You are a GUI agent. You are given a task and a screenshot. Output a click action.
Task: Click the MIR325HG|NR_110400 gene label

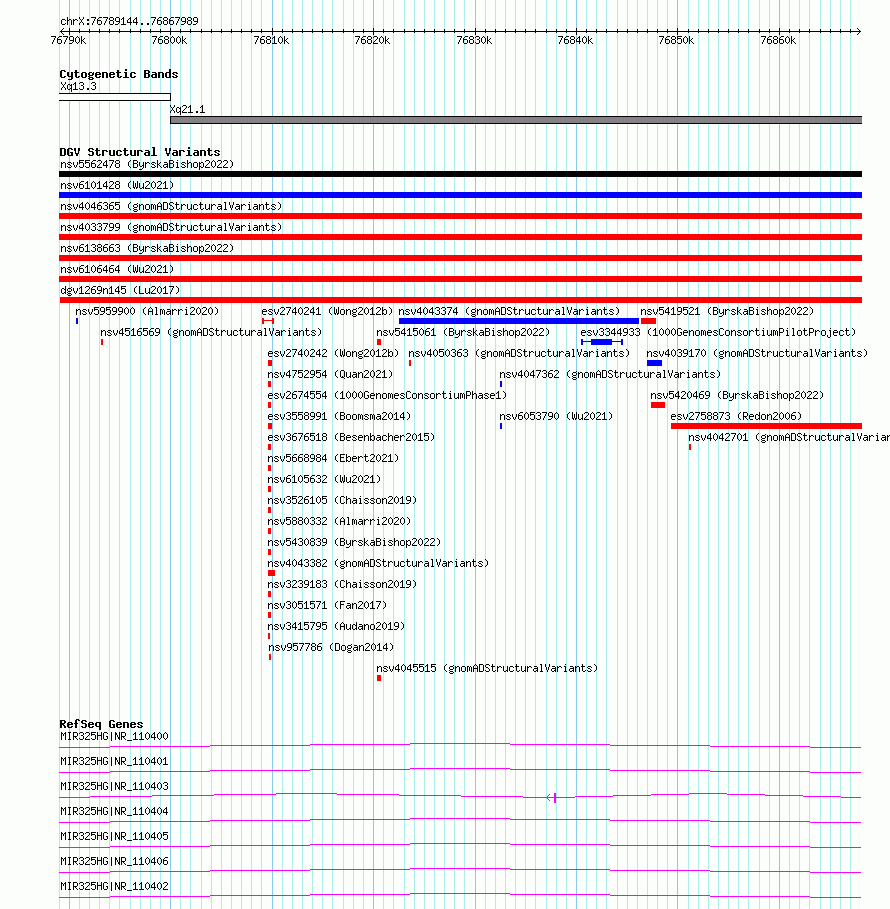click(114, 736)
